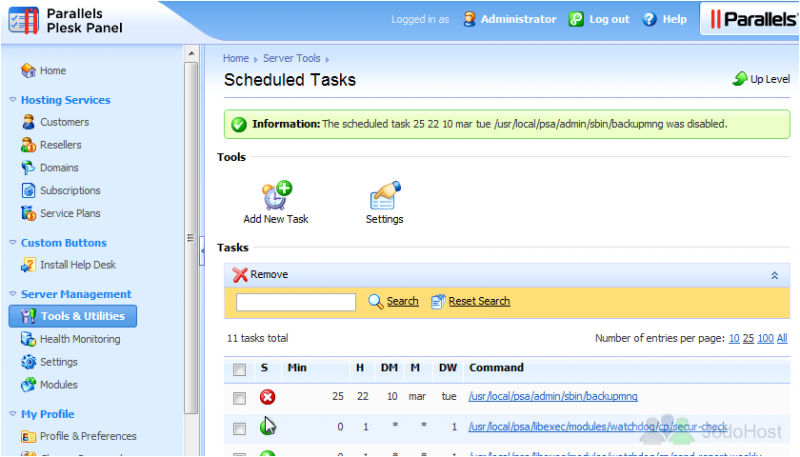Click the Administrator user icon
This screenshot has height=457, width=800.
(469, 19)
